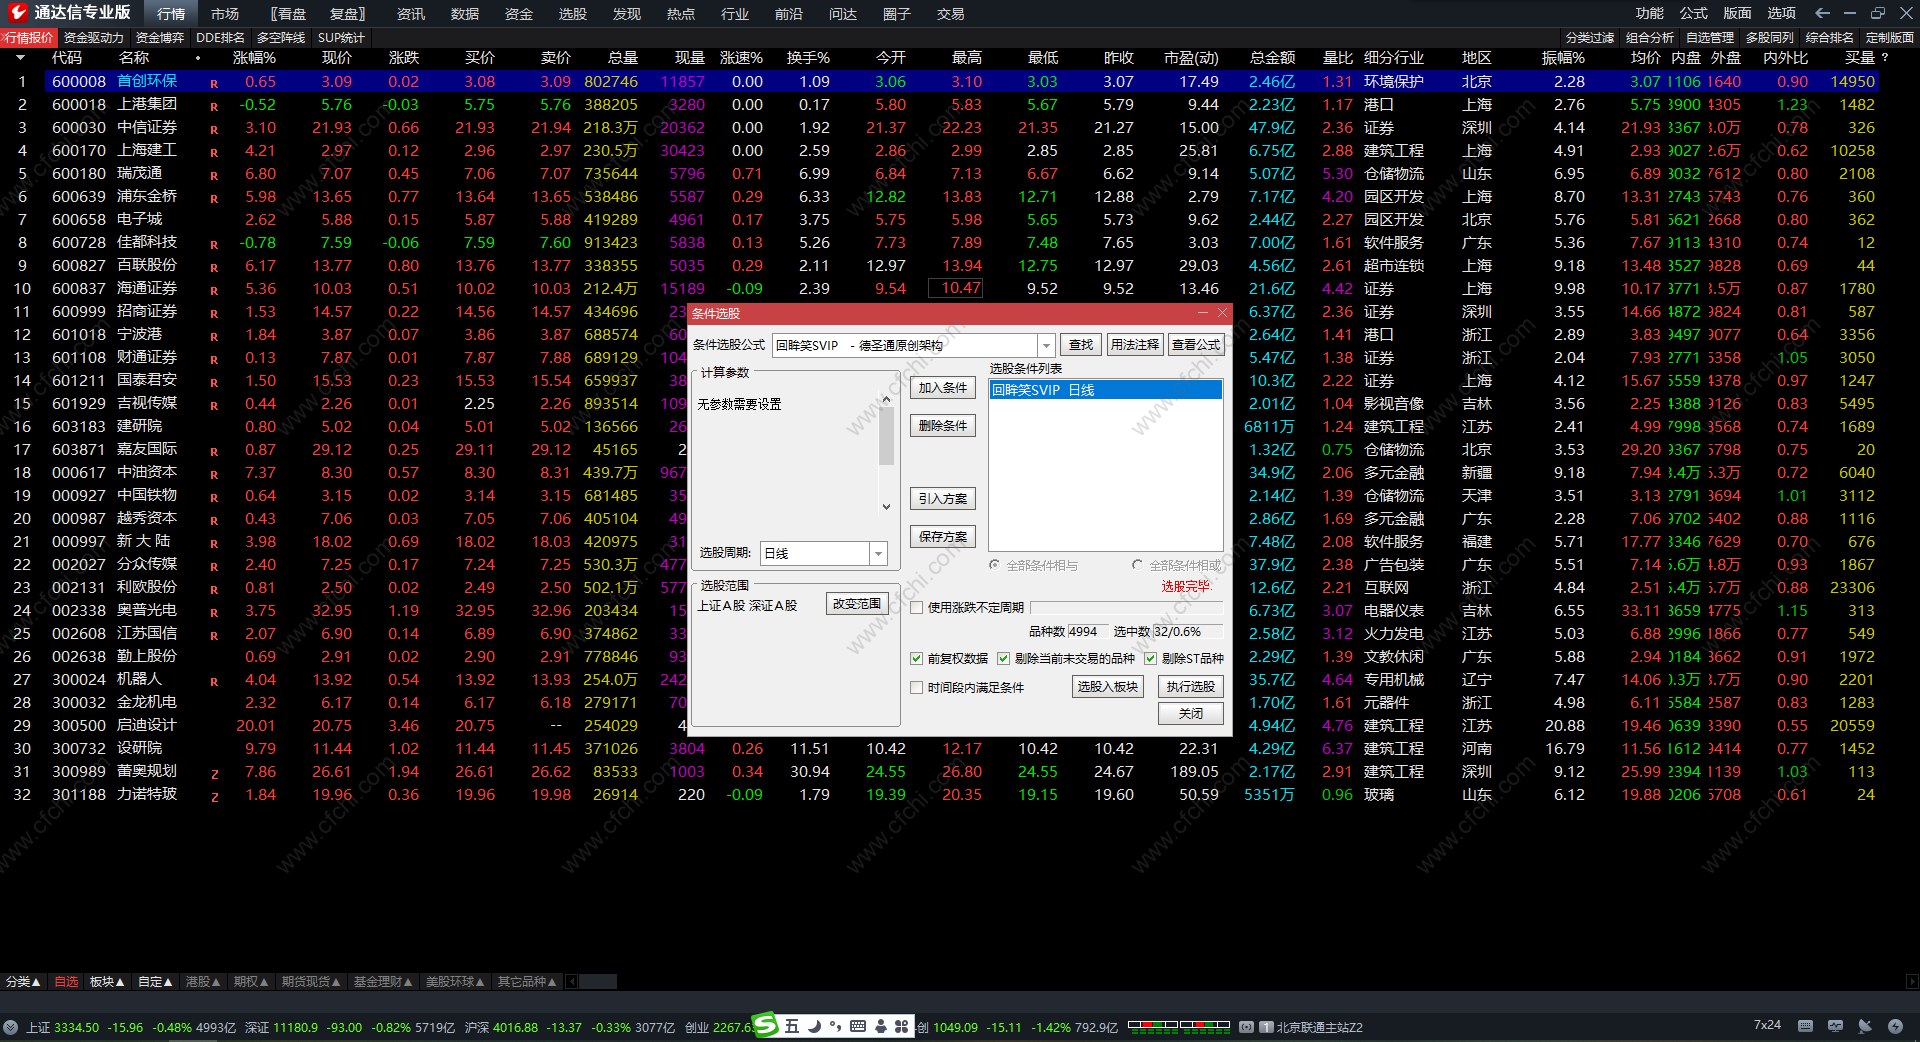Switch to the DDE排名 tab
The height and width of the screenshot is (1042, 1920).
coord(220,38)
